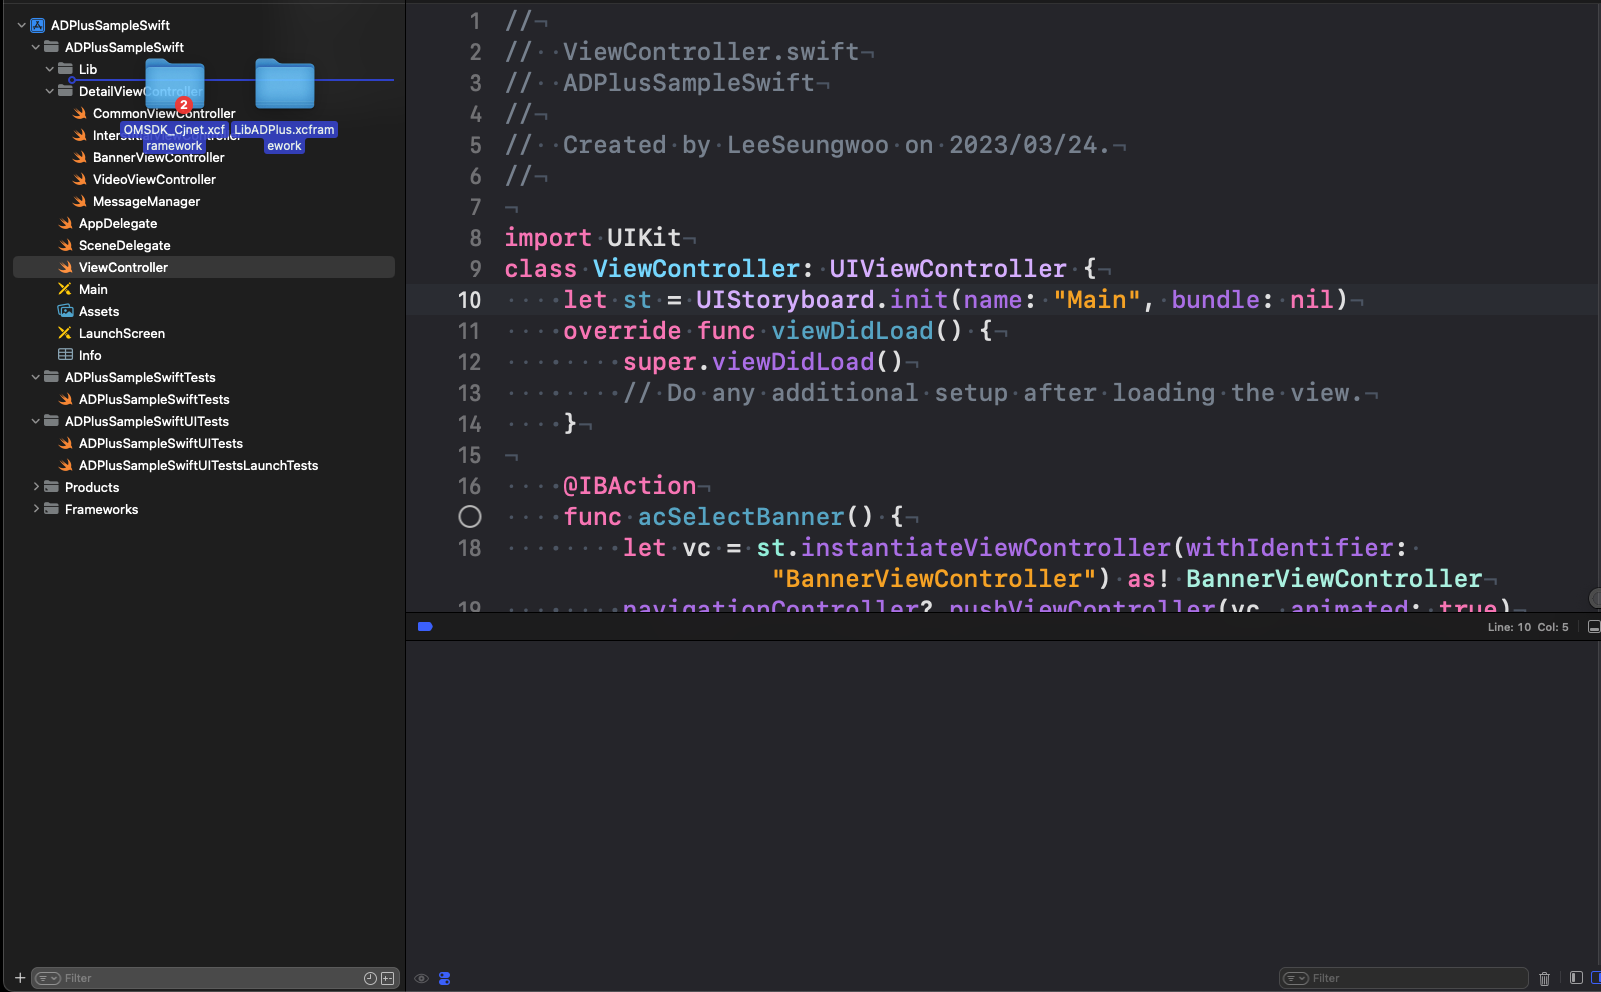This screenshot has height=992, width=1601.
Task: Open the AppDelegate Swift file
Action: pos(117,224)
